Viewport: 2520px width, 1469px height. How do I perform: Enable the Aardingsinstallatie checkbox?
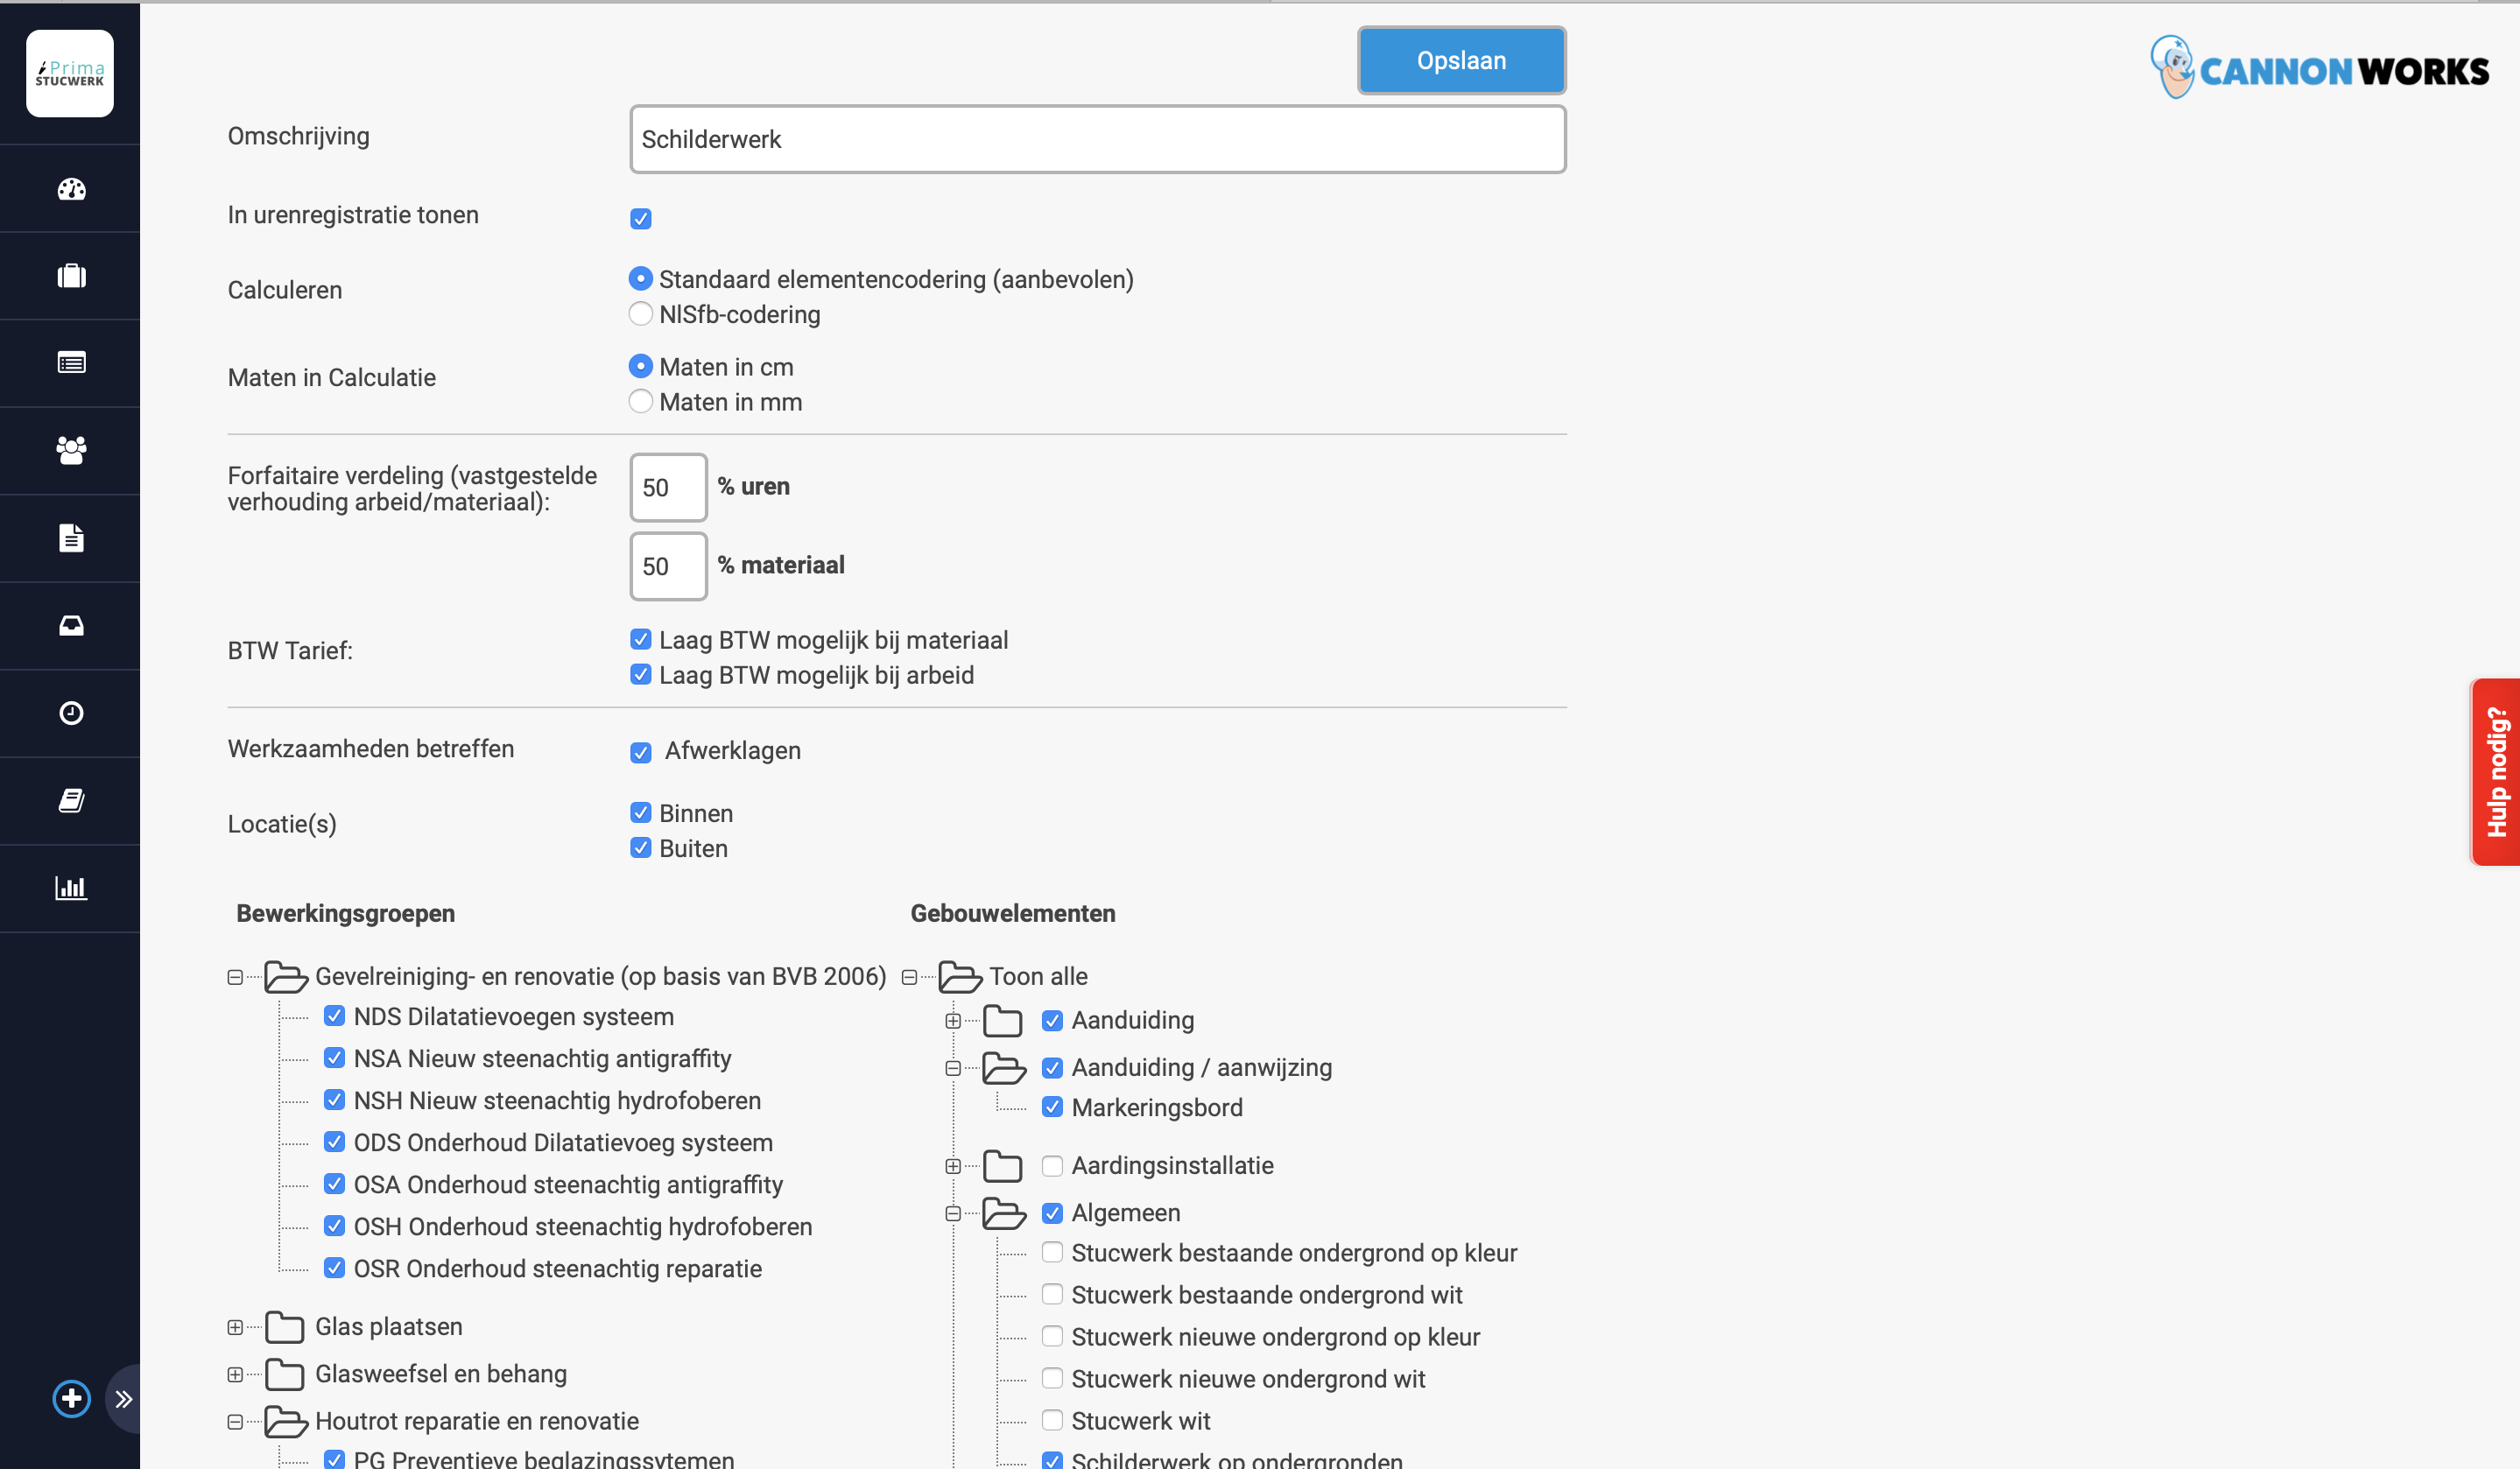[x=1052, y=1166]
